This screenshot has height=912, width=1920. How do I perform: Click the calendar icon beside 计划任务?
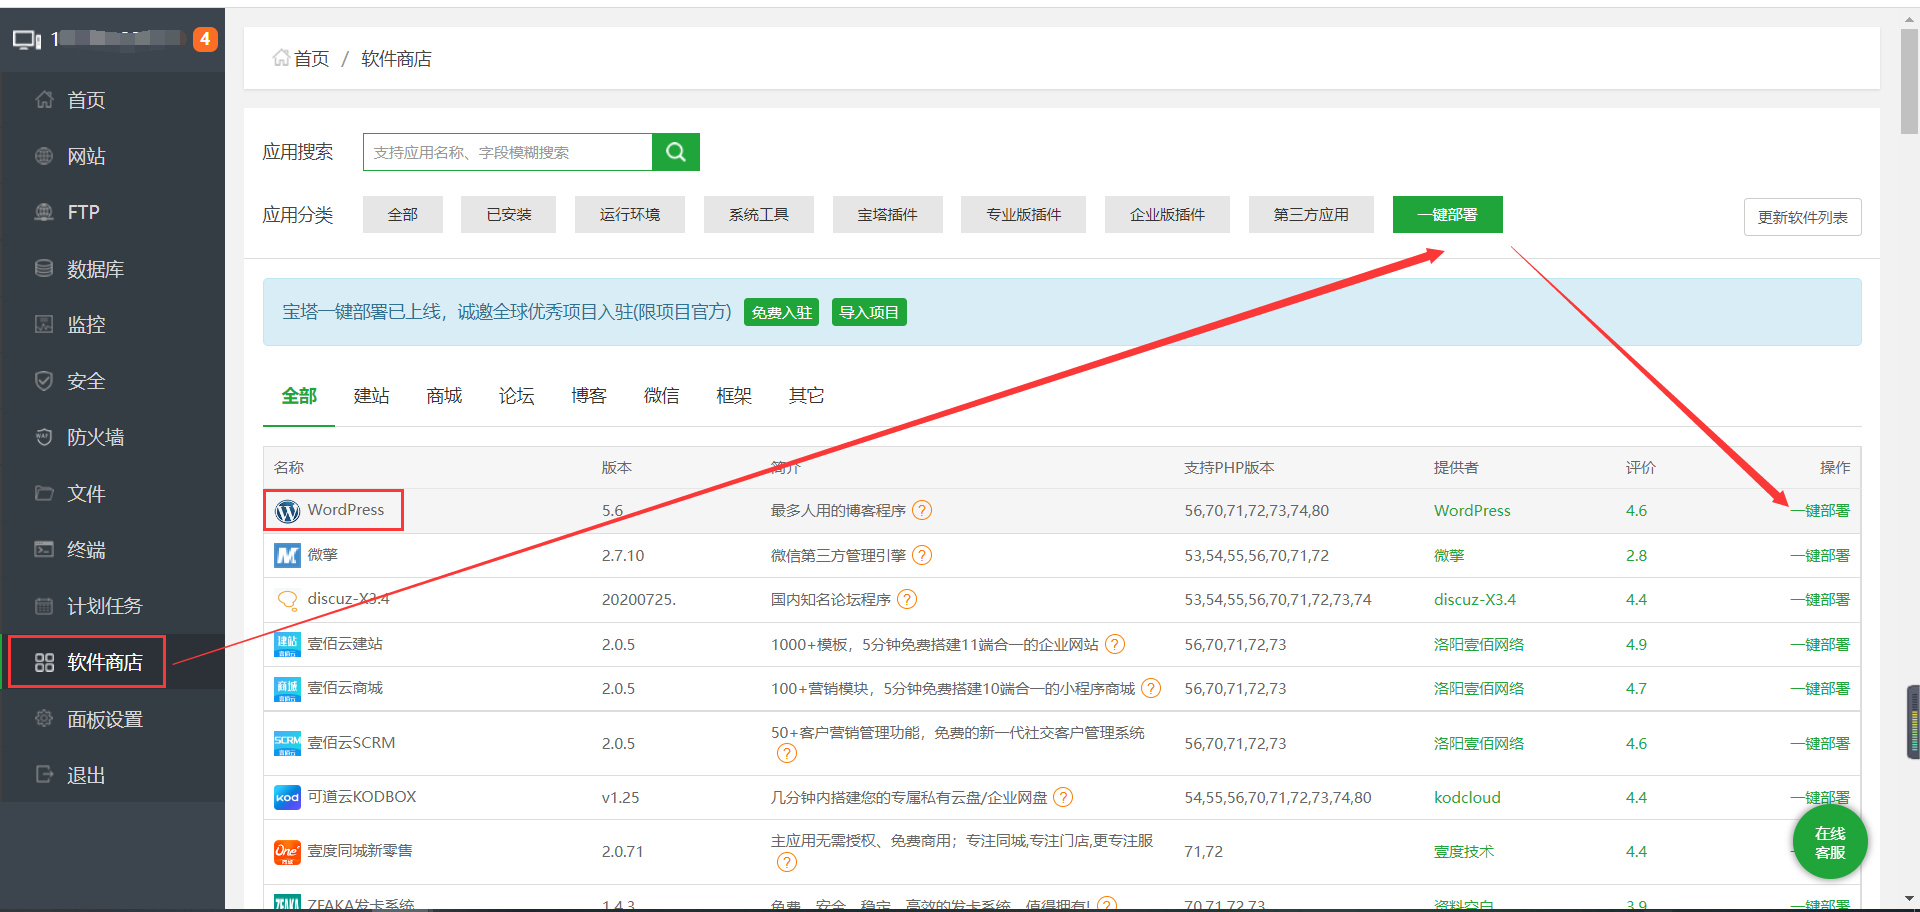44,606
